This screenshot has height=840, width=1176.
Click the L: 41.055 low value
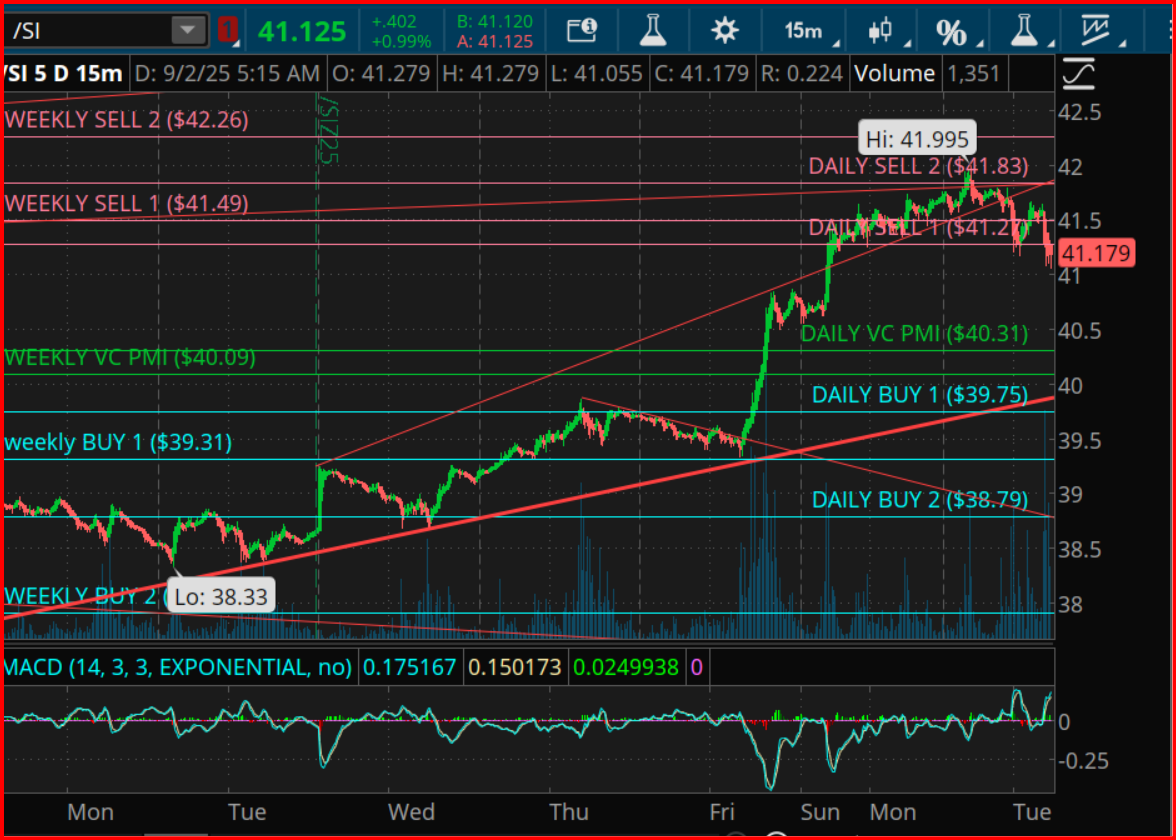(x=596, y=74)
